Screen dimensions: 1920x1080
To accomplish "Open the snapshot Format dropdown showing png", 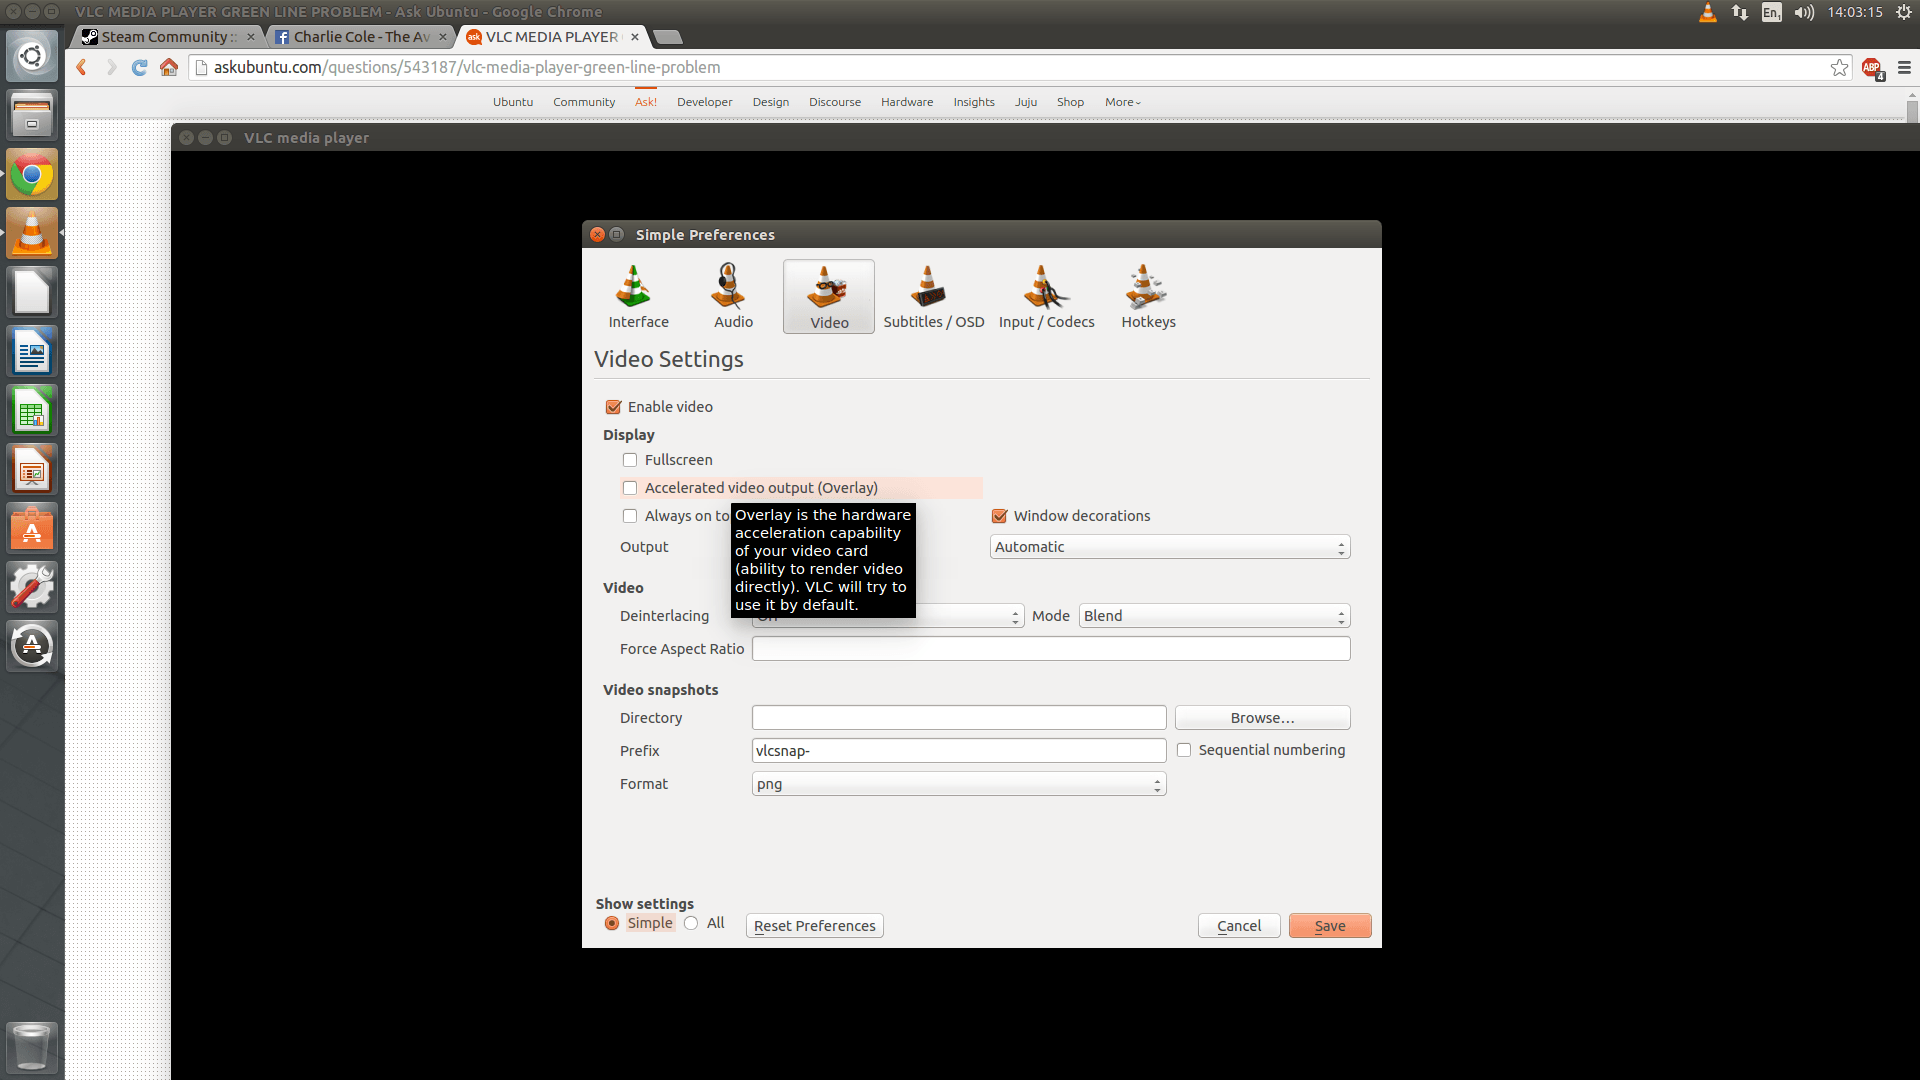I will (x=959, y=784).
